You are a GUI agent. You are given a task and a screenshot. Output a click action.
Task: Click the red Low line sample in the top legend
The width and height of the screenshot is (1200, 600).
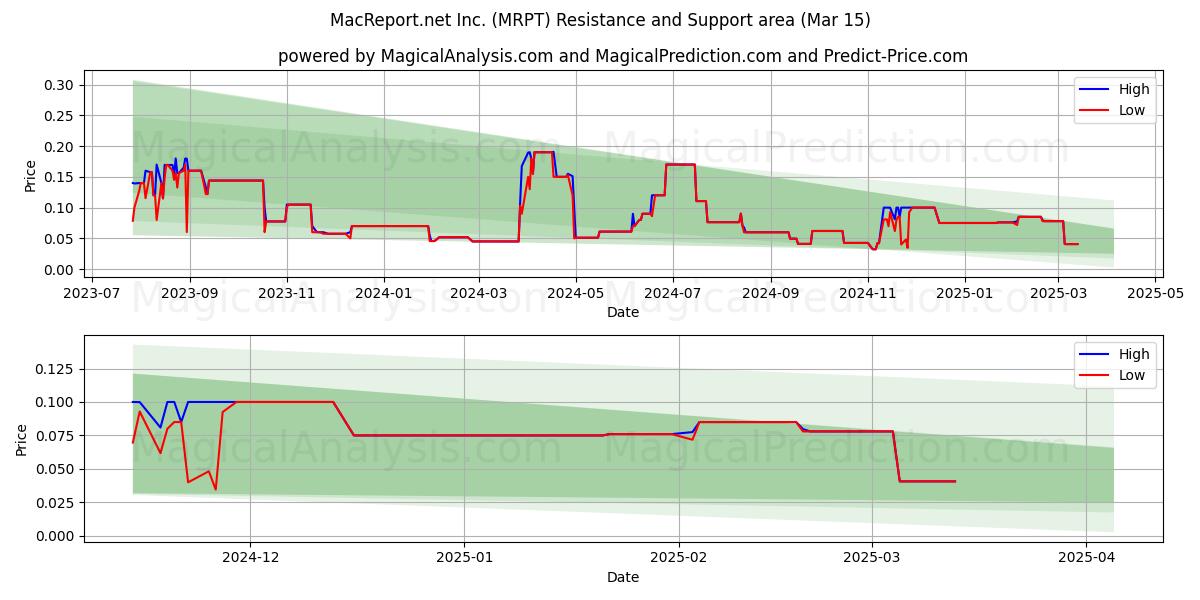(x=1095, y=110)
